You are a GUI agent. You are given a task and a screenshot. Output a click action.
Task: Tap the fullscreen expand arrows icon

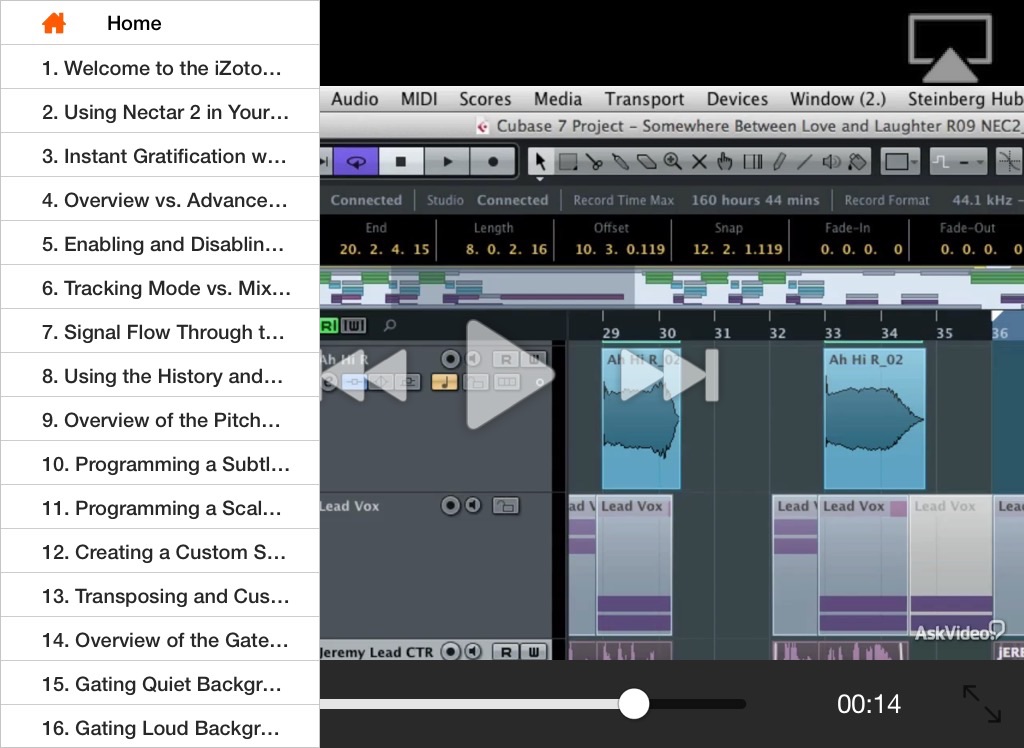tap(982, 704)
